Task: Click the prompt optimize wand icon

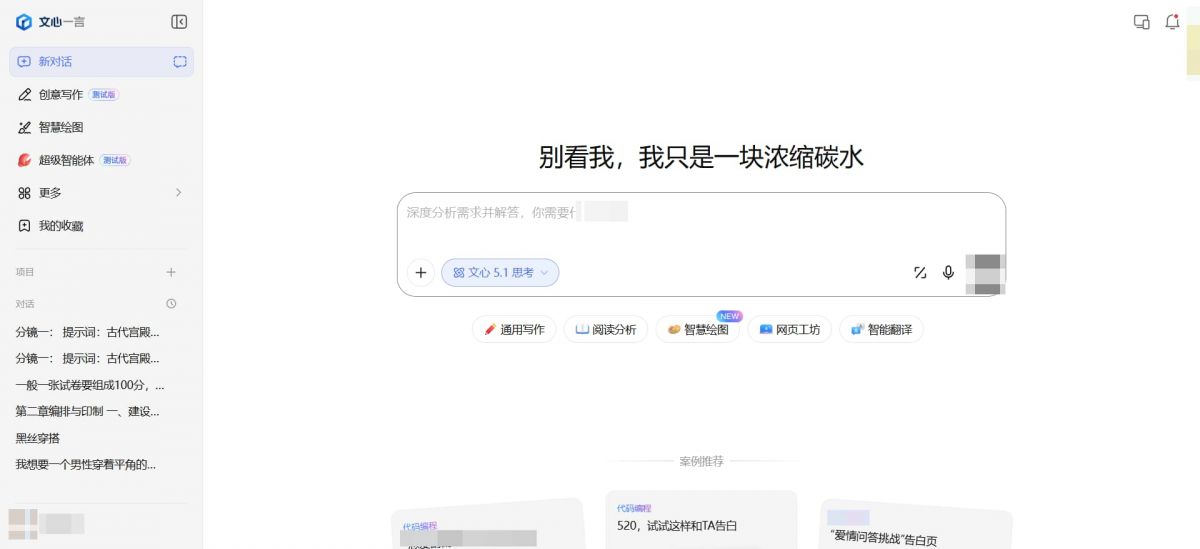Action: coord(920,273)
